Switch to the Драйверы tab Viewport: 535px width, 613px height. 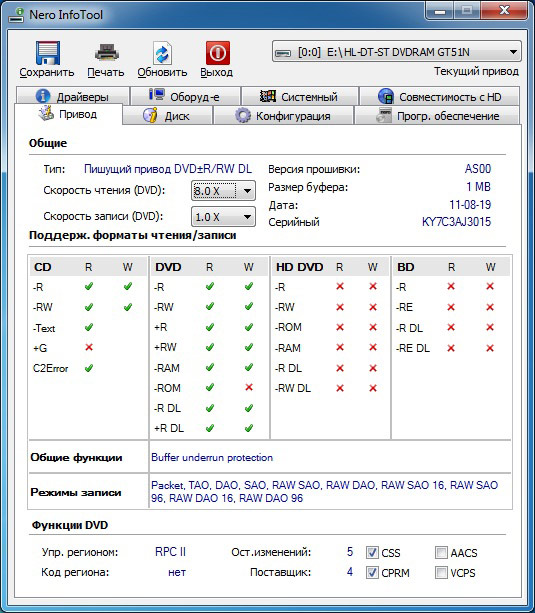click(73, 96)
